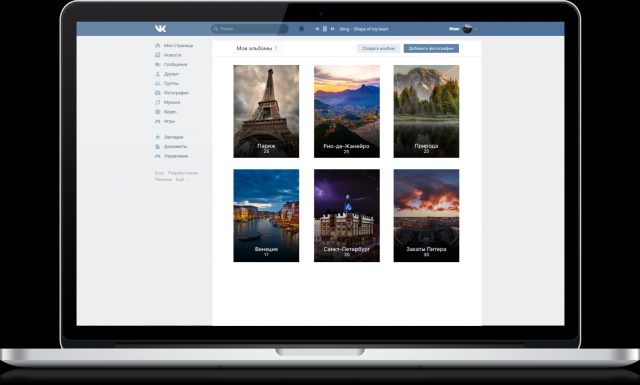Screen dimensions: 640x385
Task: Open Закладки via its star icon
Action: [x=158, y=137]
